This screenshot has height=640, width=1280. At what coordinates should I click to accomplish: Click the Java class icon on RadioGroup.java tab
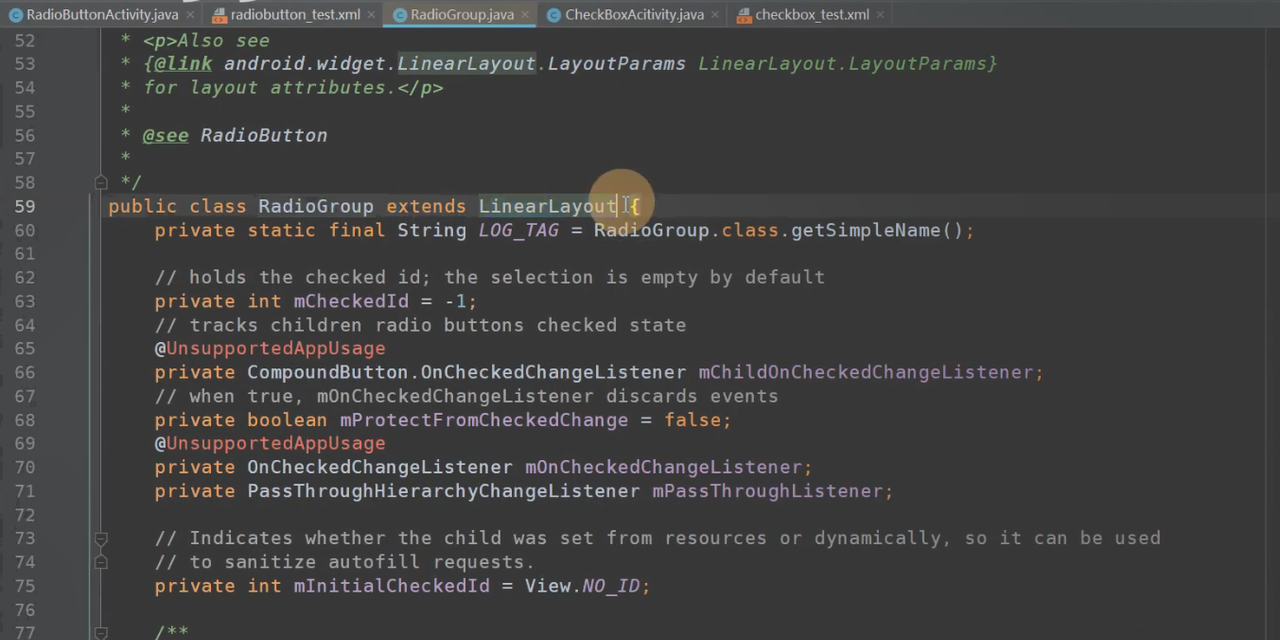(x=400, y=14)
